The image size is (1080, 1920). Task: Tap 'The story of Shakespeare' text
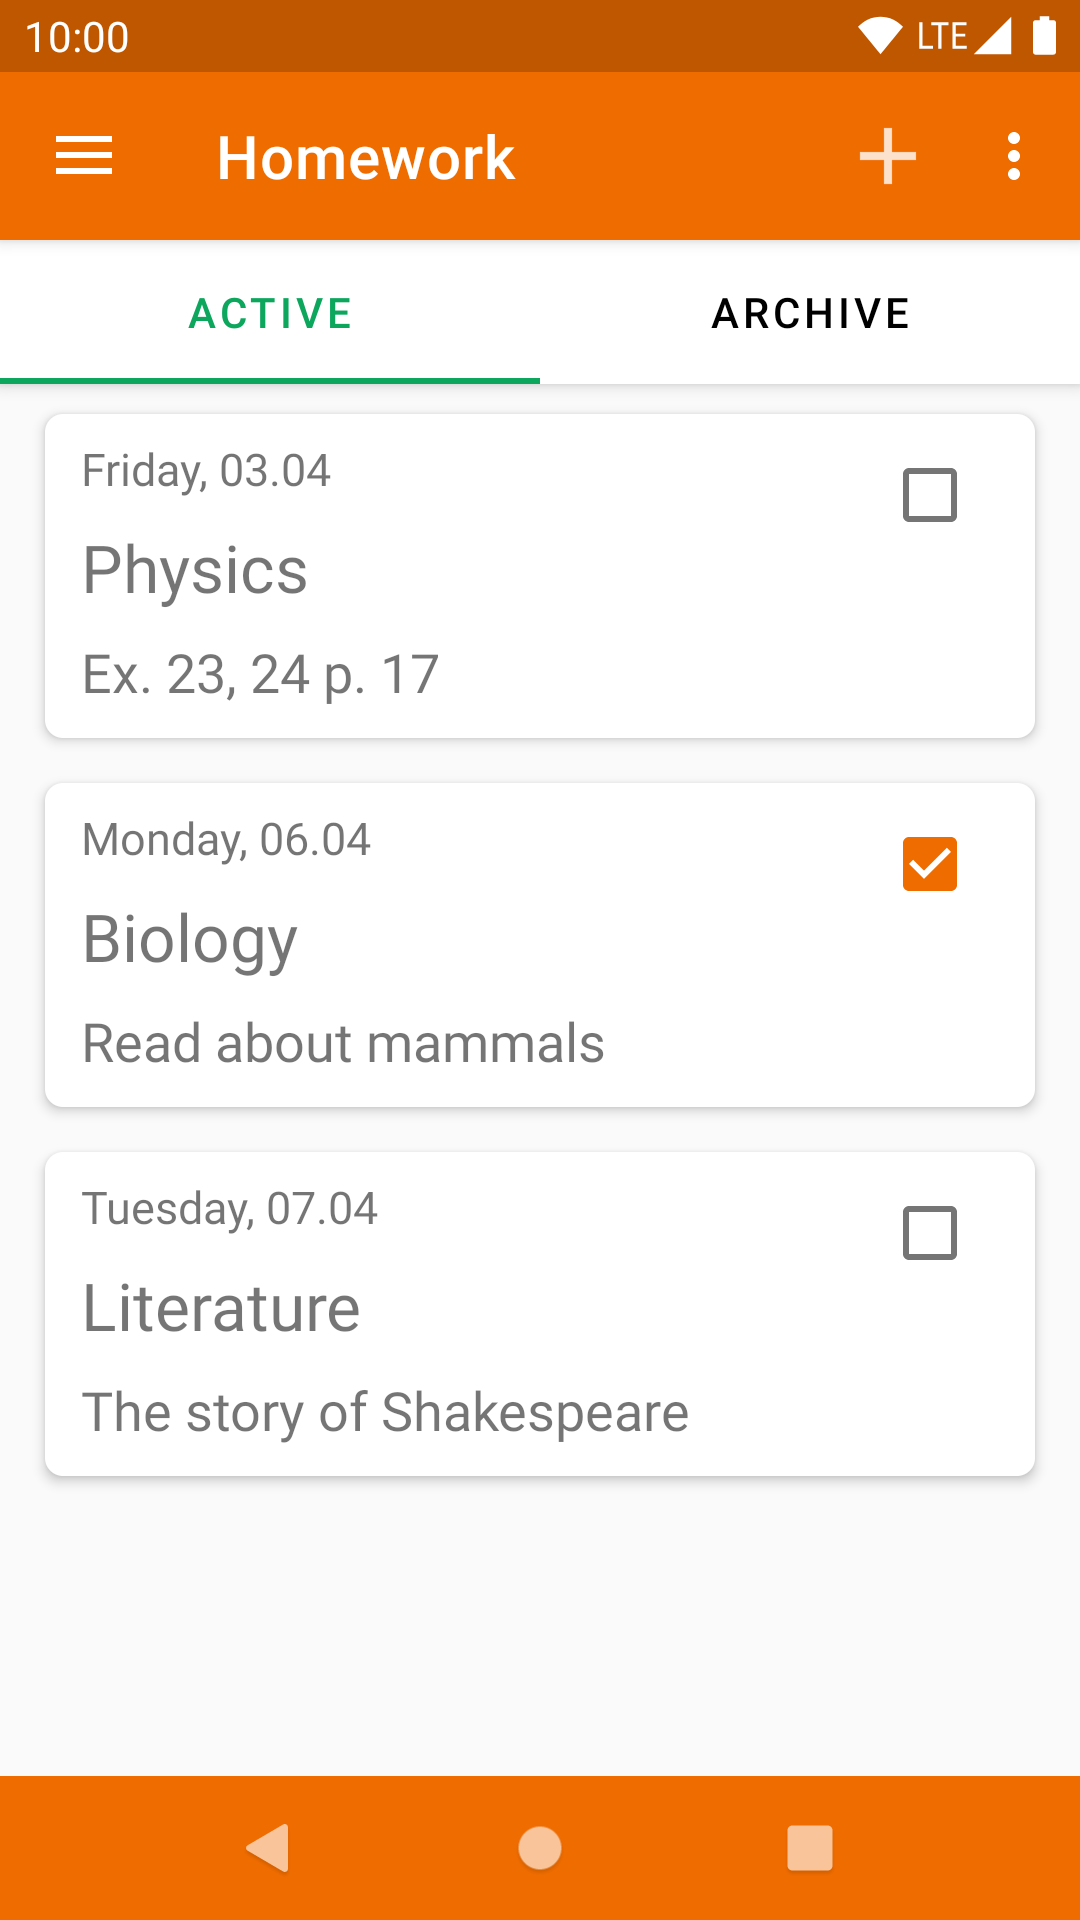(386, 1413)
